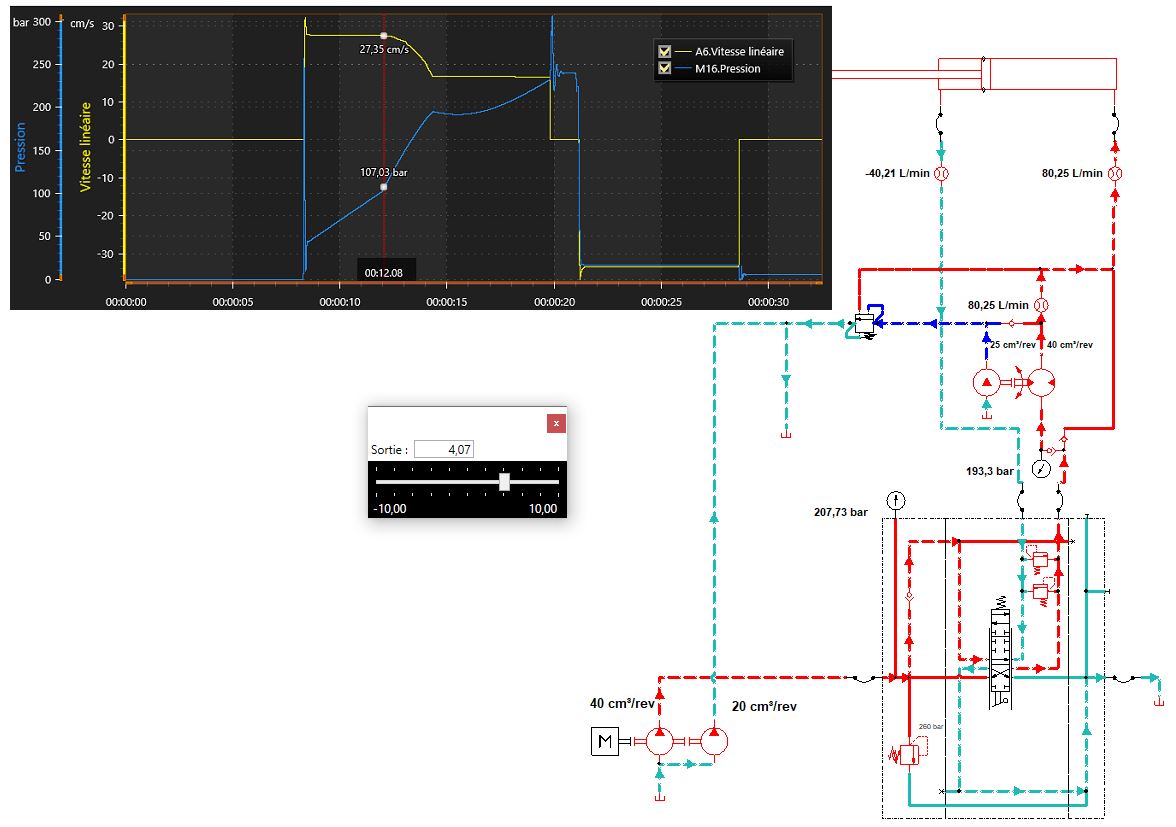Select the 40 cm³/rev main pump
Image resolution: width=1176 pixels, height=827 pixels.
659,741
